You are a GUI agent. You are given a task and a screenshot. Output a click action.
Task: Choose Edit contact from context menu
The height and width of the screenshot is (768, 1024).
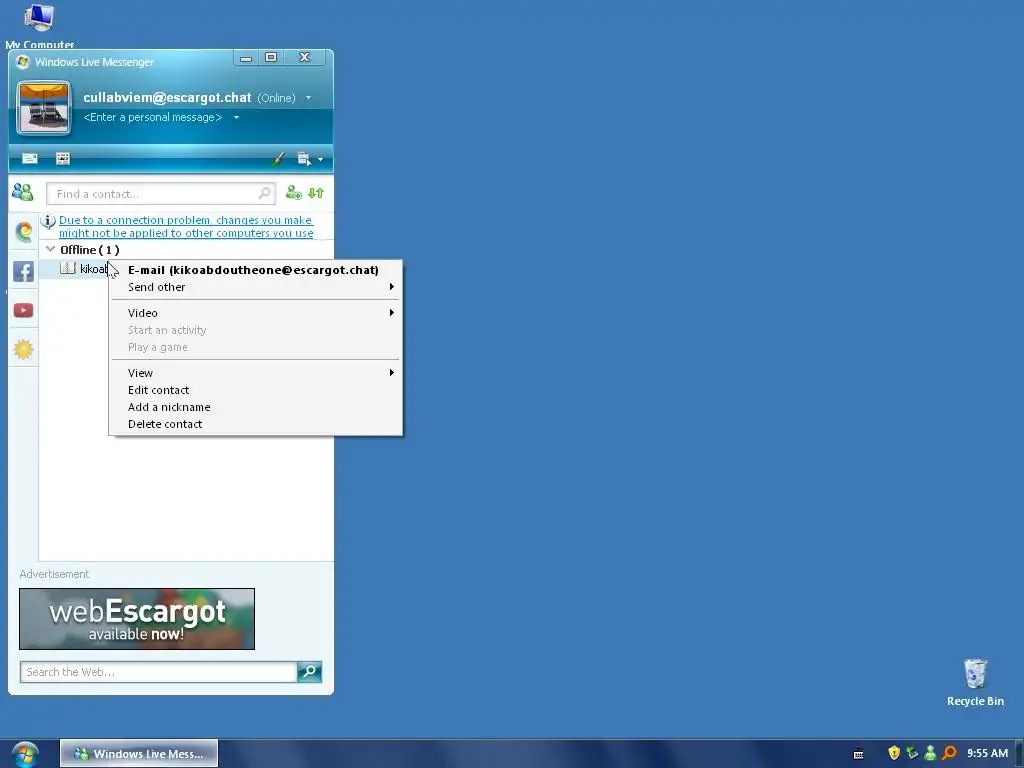[x=255, y=390]
